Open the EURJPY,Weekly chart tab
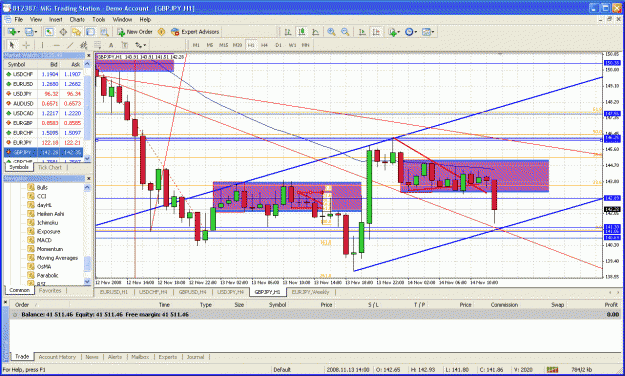Image resolution: width=625 pixels, height=376 pixels. 310,292
